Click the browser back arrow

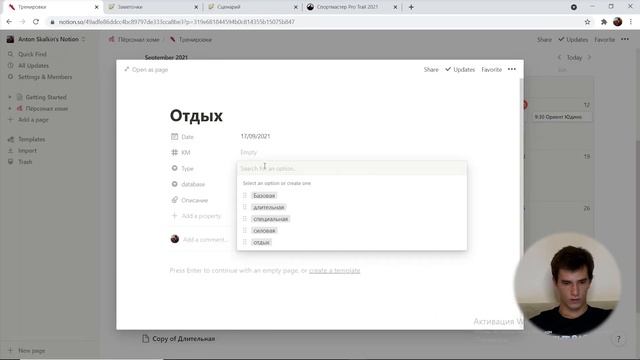coord(9,22)
